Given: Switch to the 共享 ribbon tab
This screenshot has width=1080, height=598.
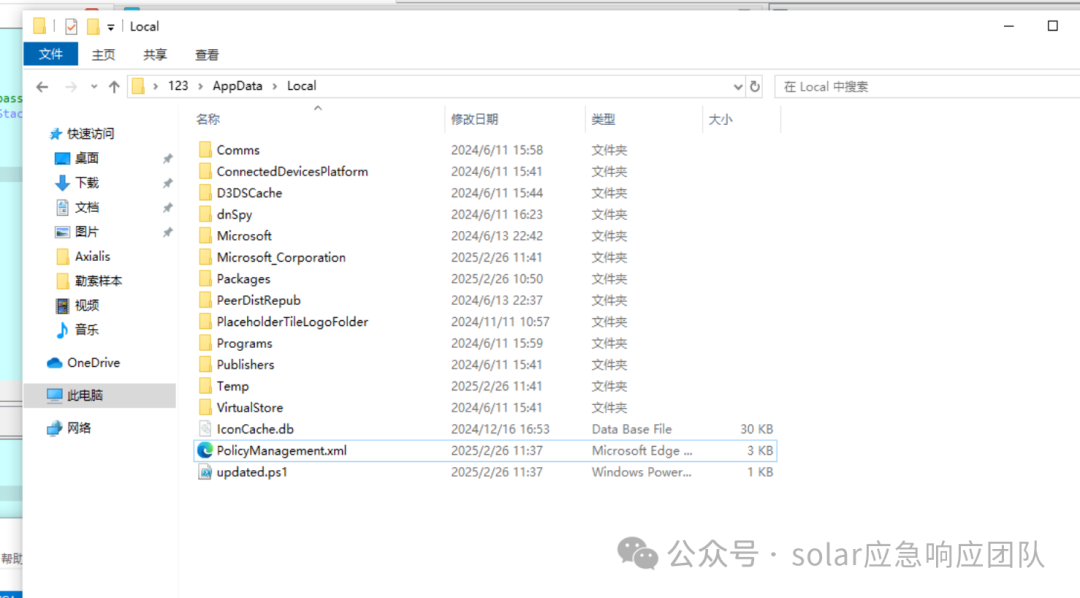Looking at the screenshot, I should 155,54.
